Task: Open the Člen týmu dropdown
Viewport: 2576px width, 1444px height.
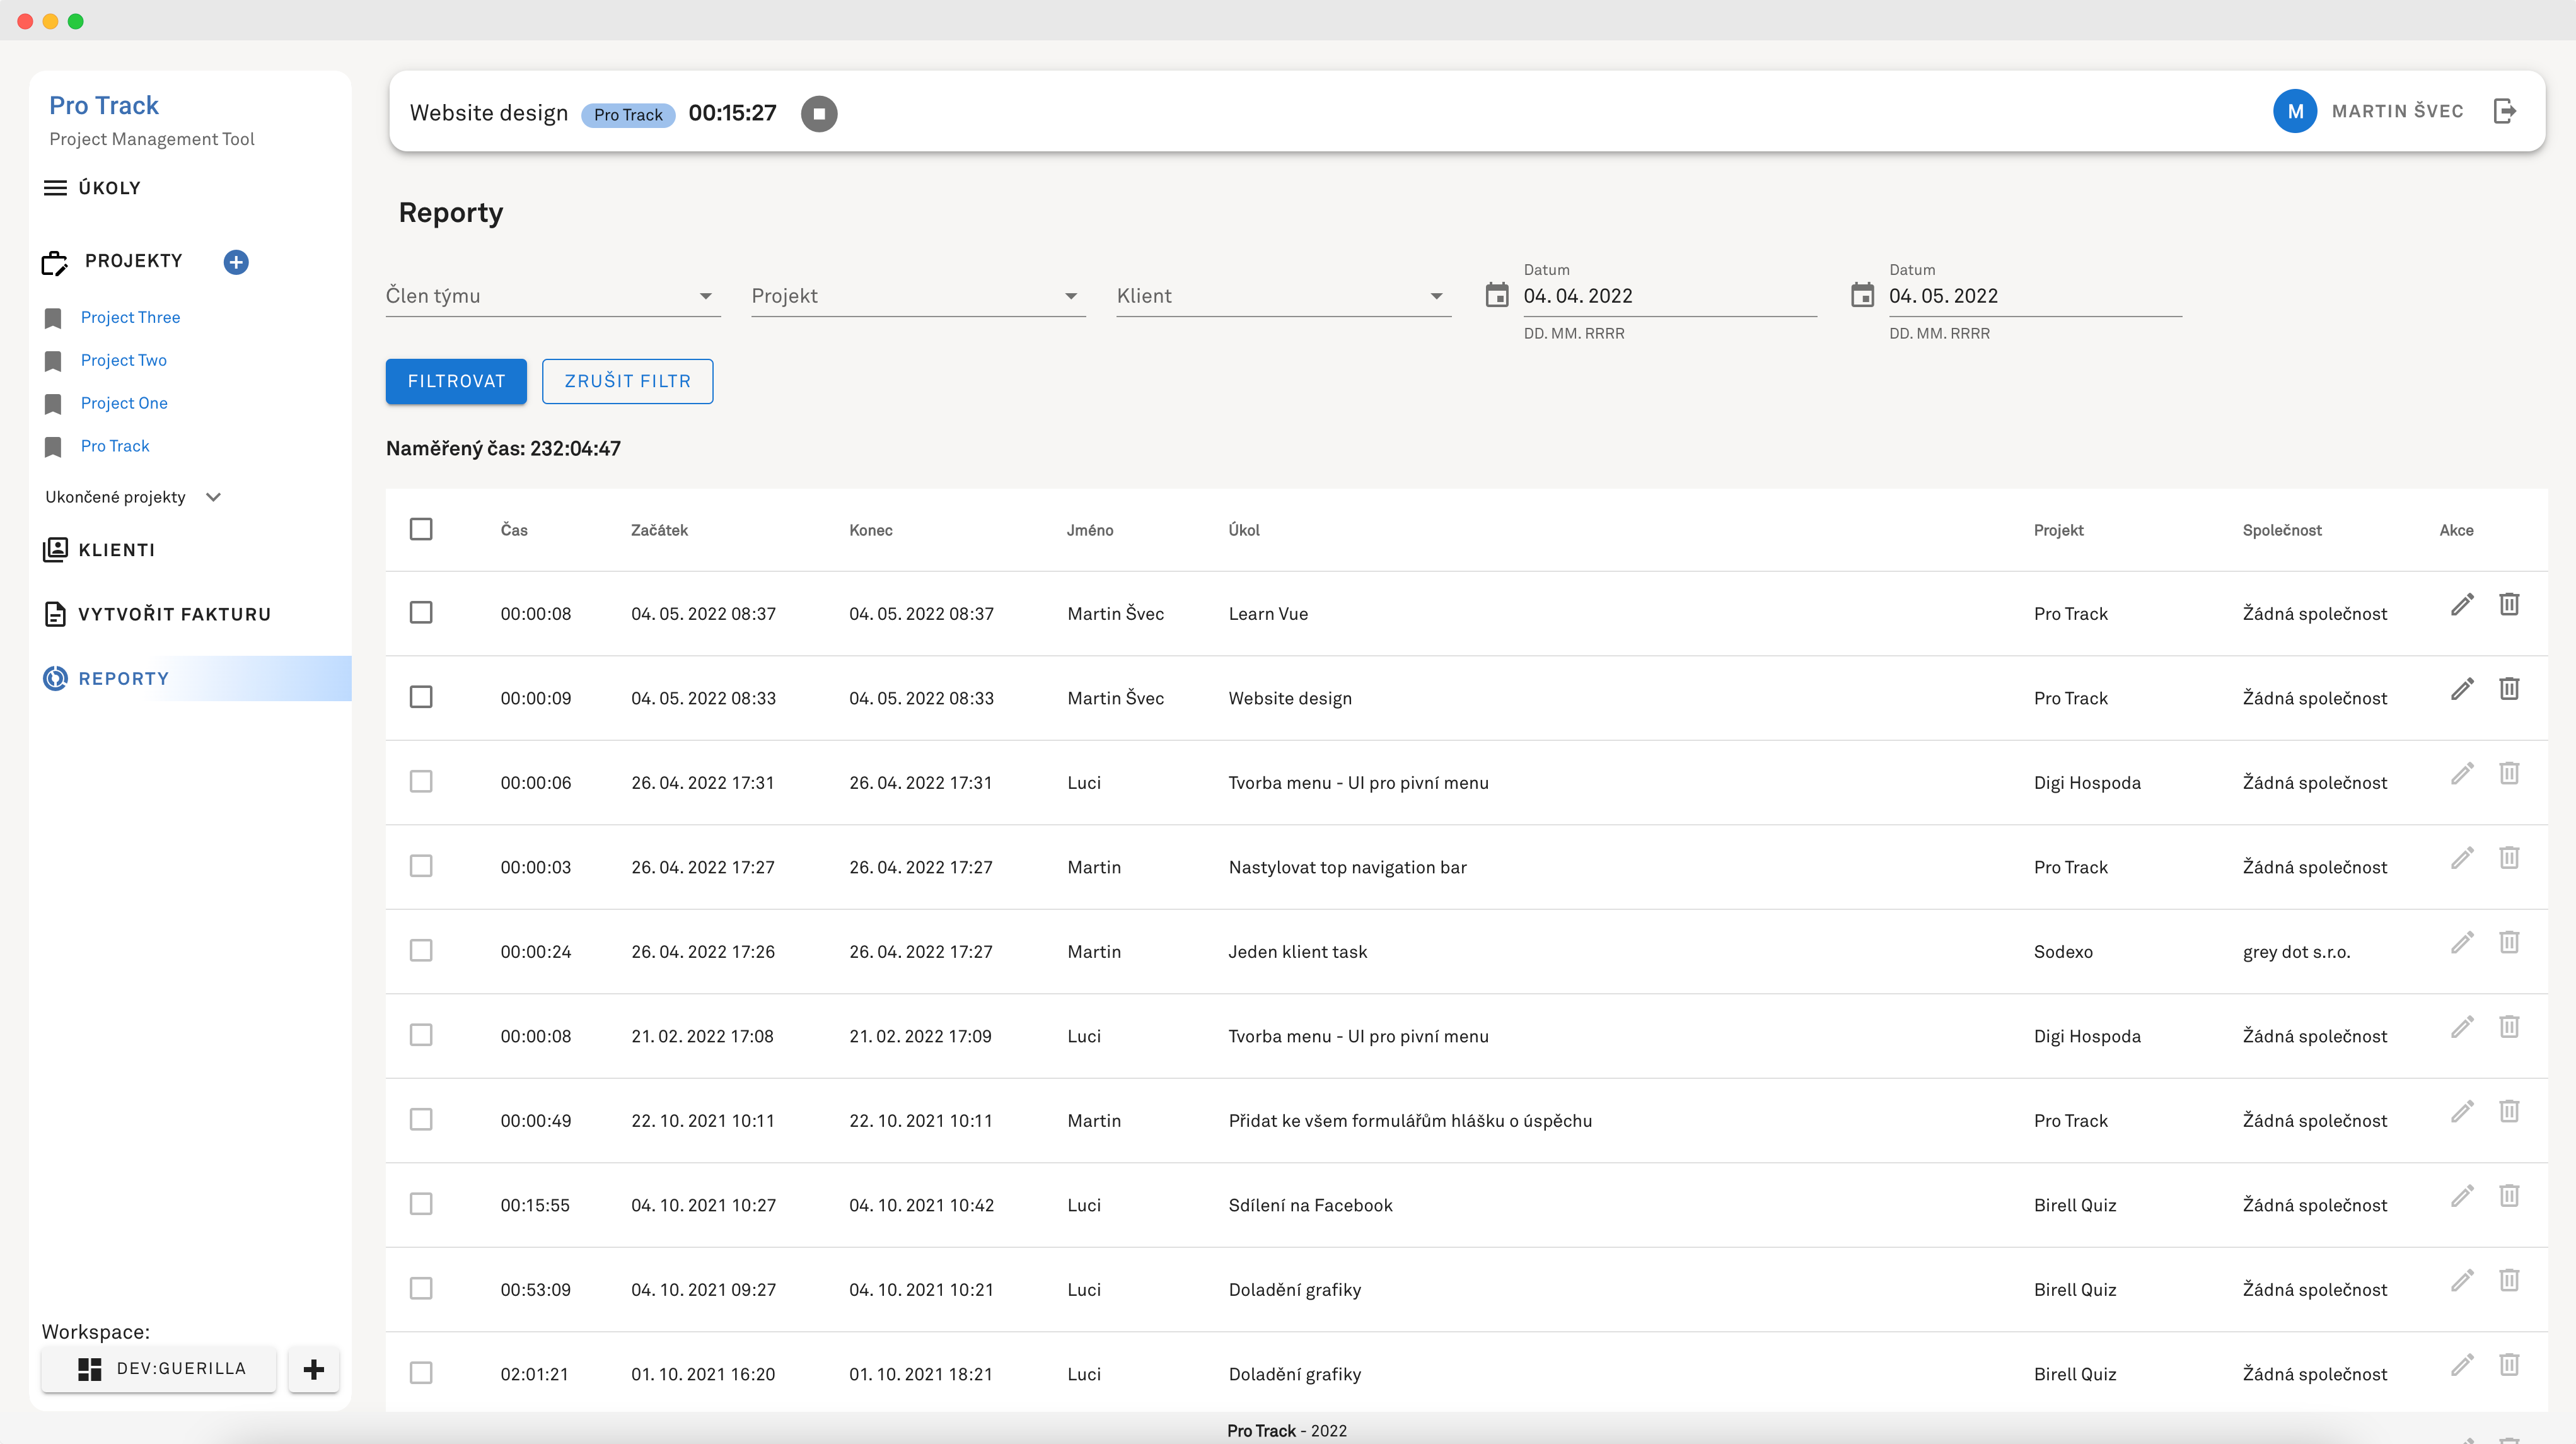Action: [552, 296]
